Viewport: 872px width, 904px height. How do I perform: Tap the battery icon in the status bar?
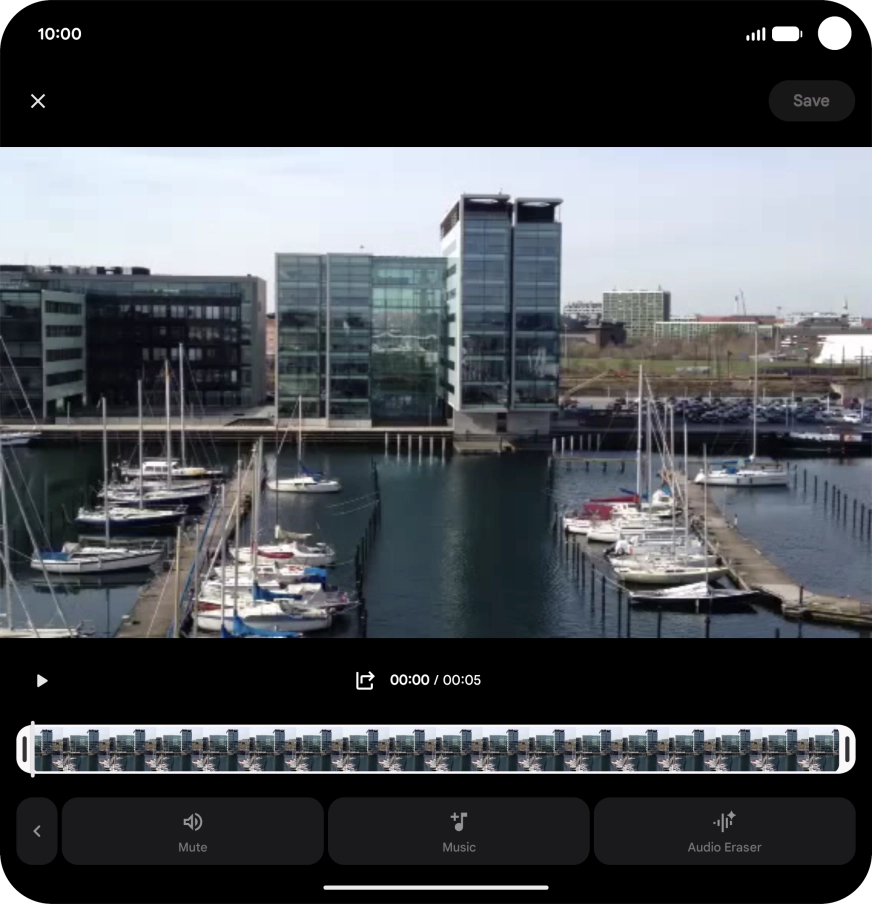[x=787, y=34]
